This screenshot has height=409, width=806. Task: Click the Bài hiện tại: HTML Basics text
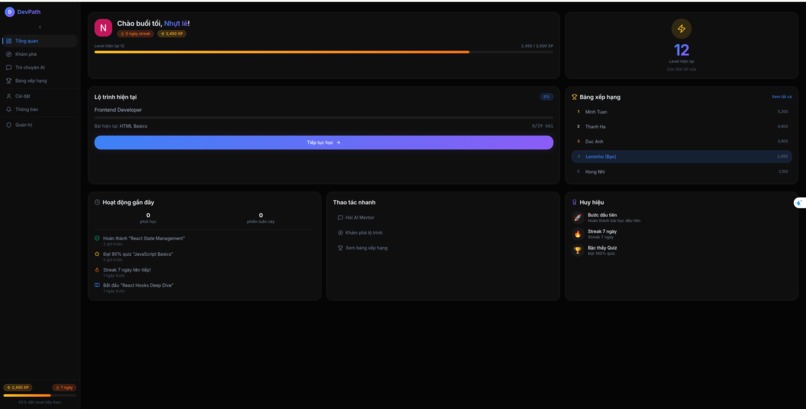click(120, 126)
